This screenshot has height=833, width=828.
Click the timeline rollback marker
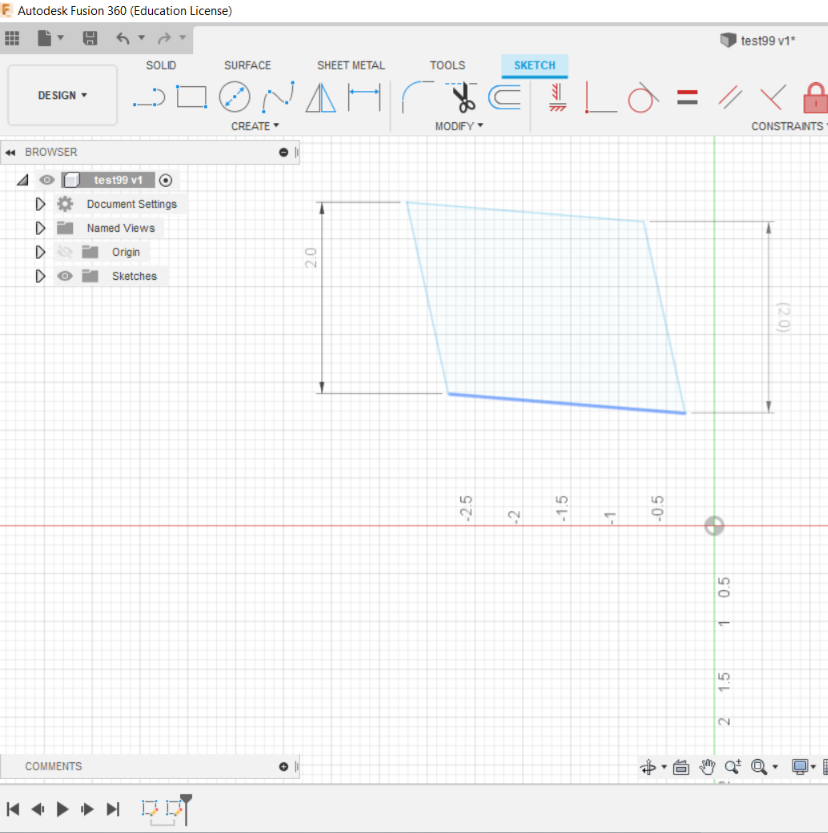(186, 808)
